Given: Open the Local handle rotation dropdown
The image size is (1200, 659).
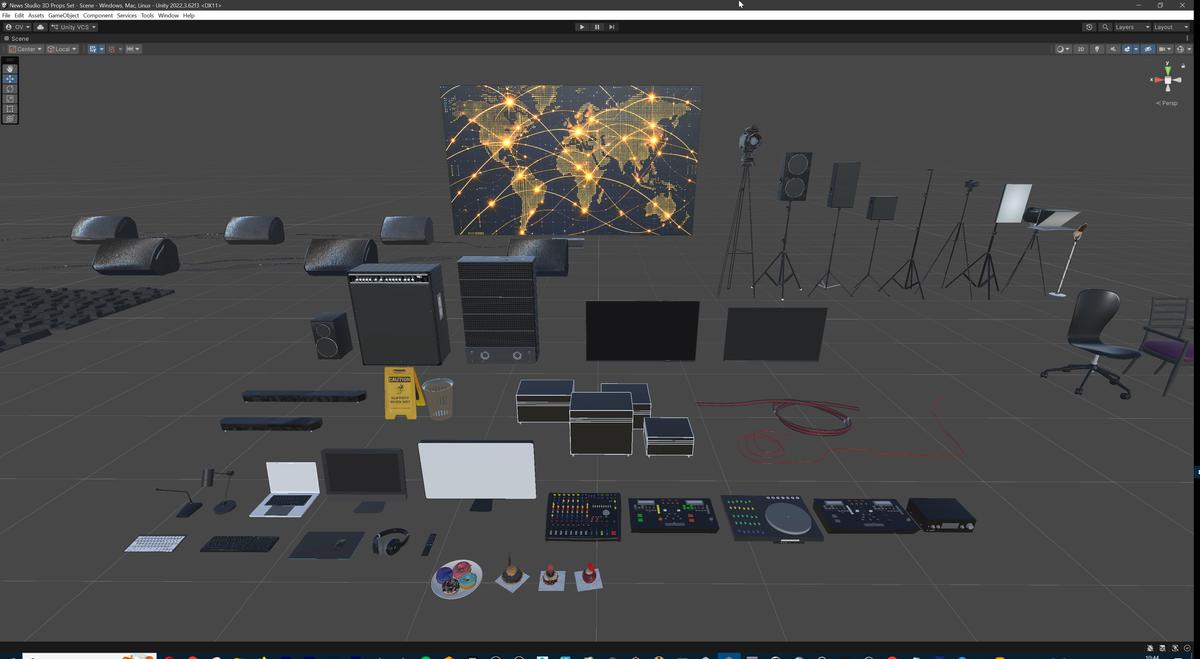Looking at the screenshot, I should pyautogui.click(x=62, y=49).
